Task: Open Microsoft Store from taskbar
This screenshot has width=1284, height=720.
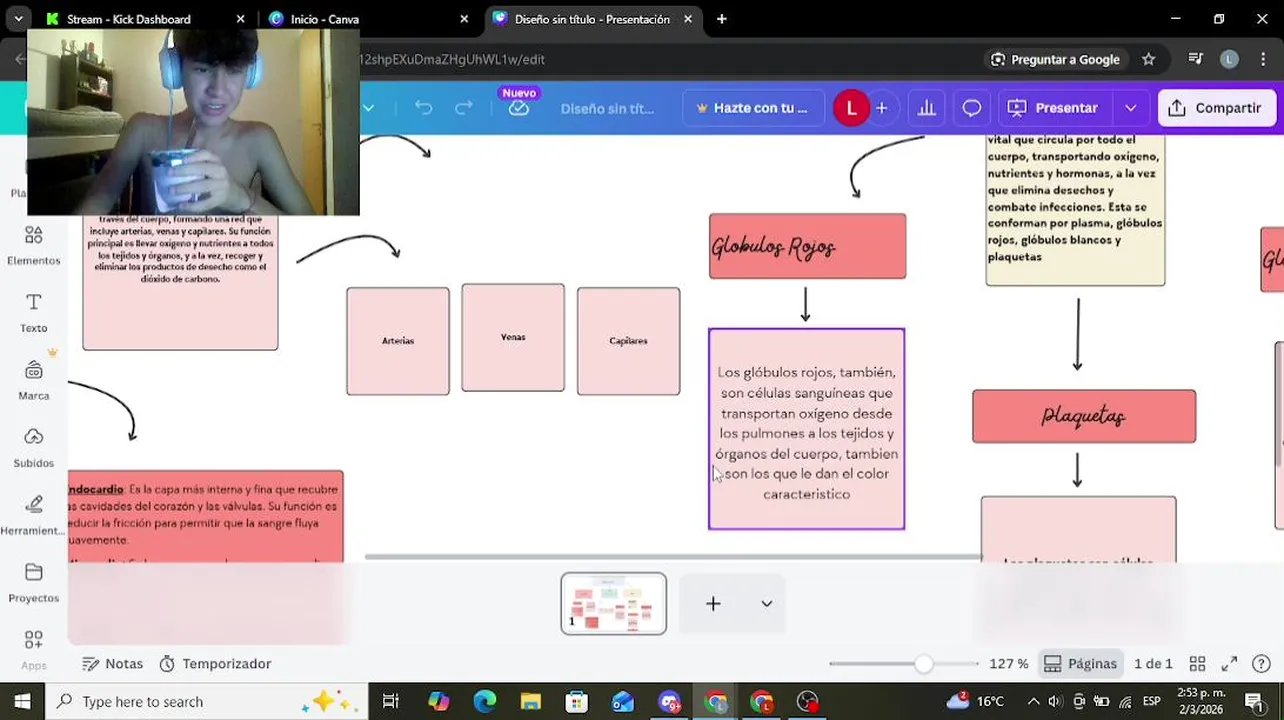Action: click(x=576, y=701)
